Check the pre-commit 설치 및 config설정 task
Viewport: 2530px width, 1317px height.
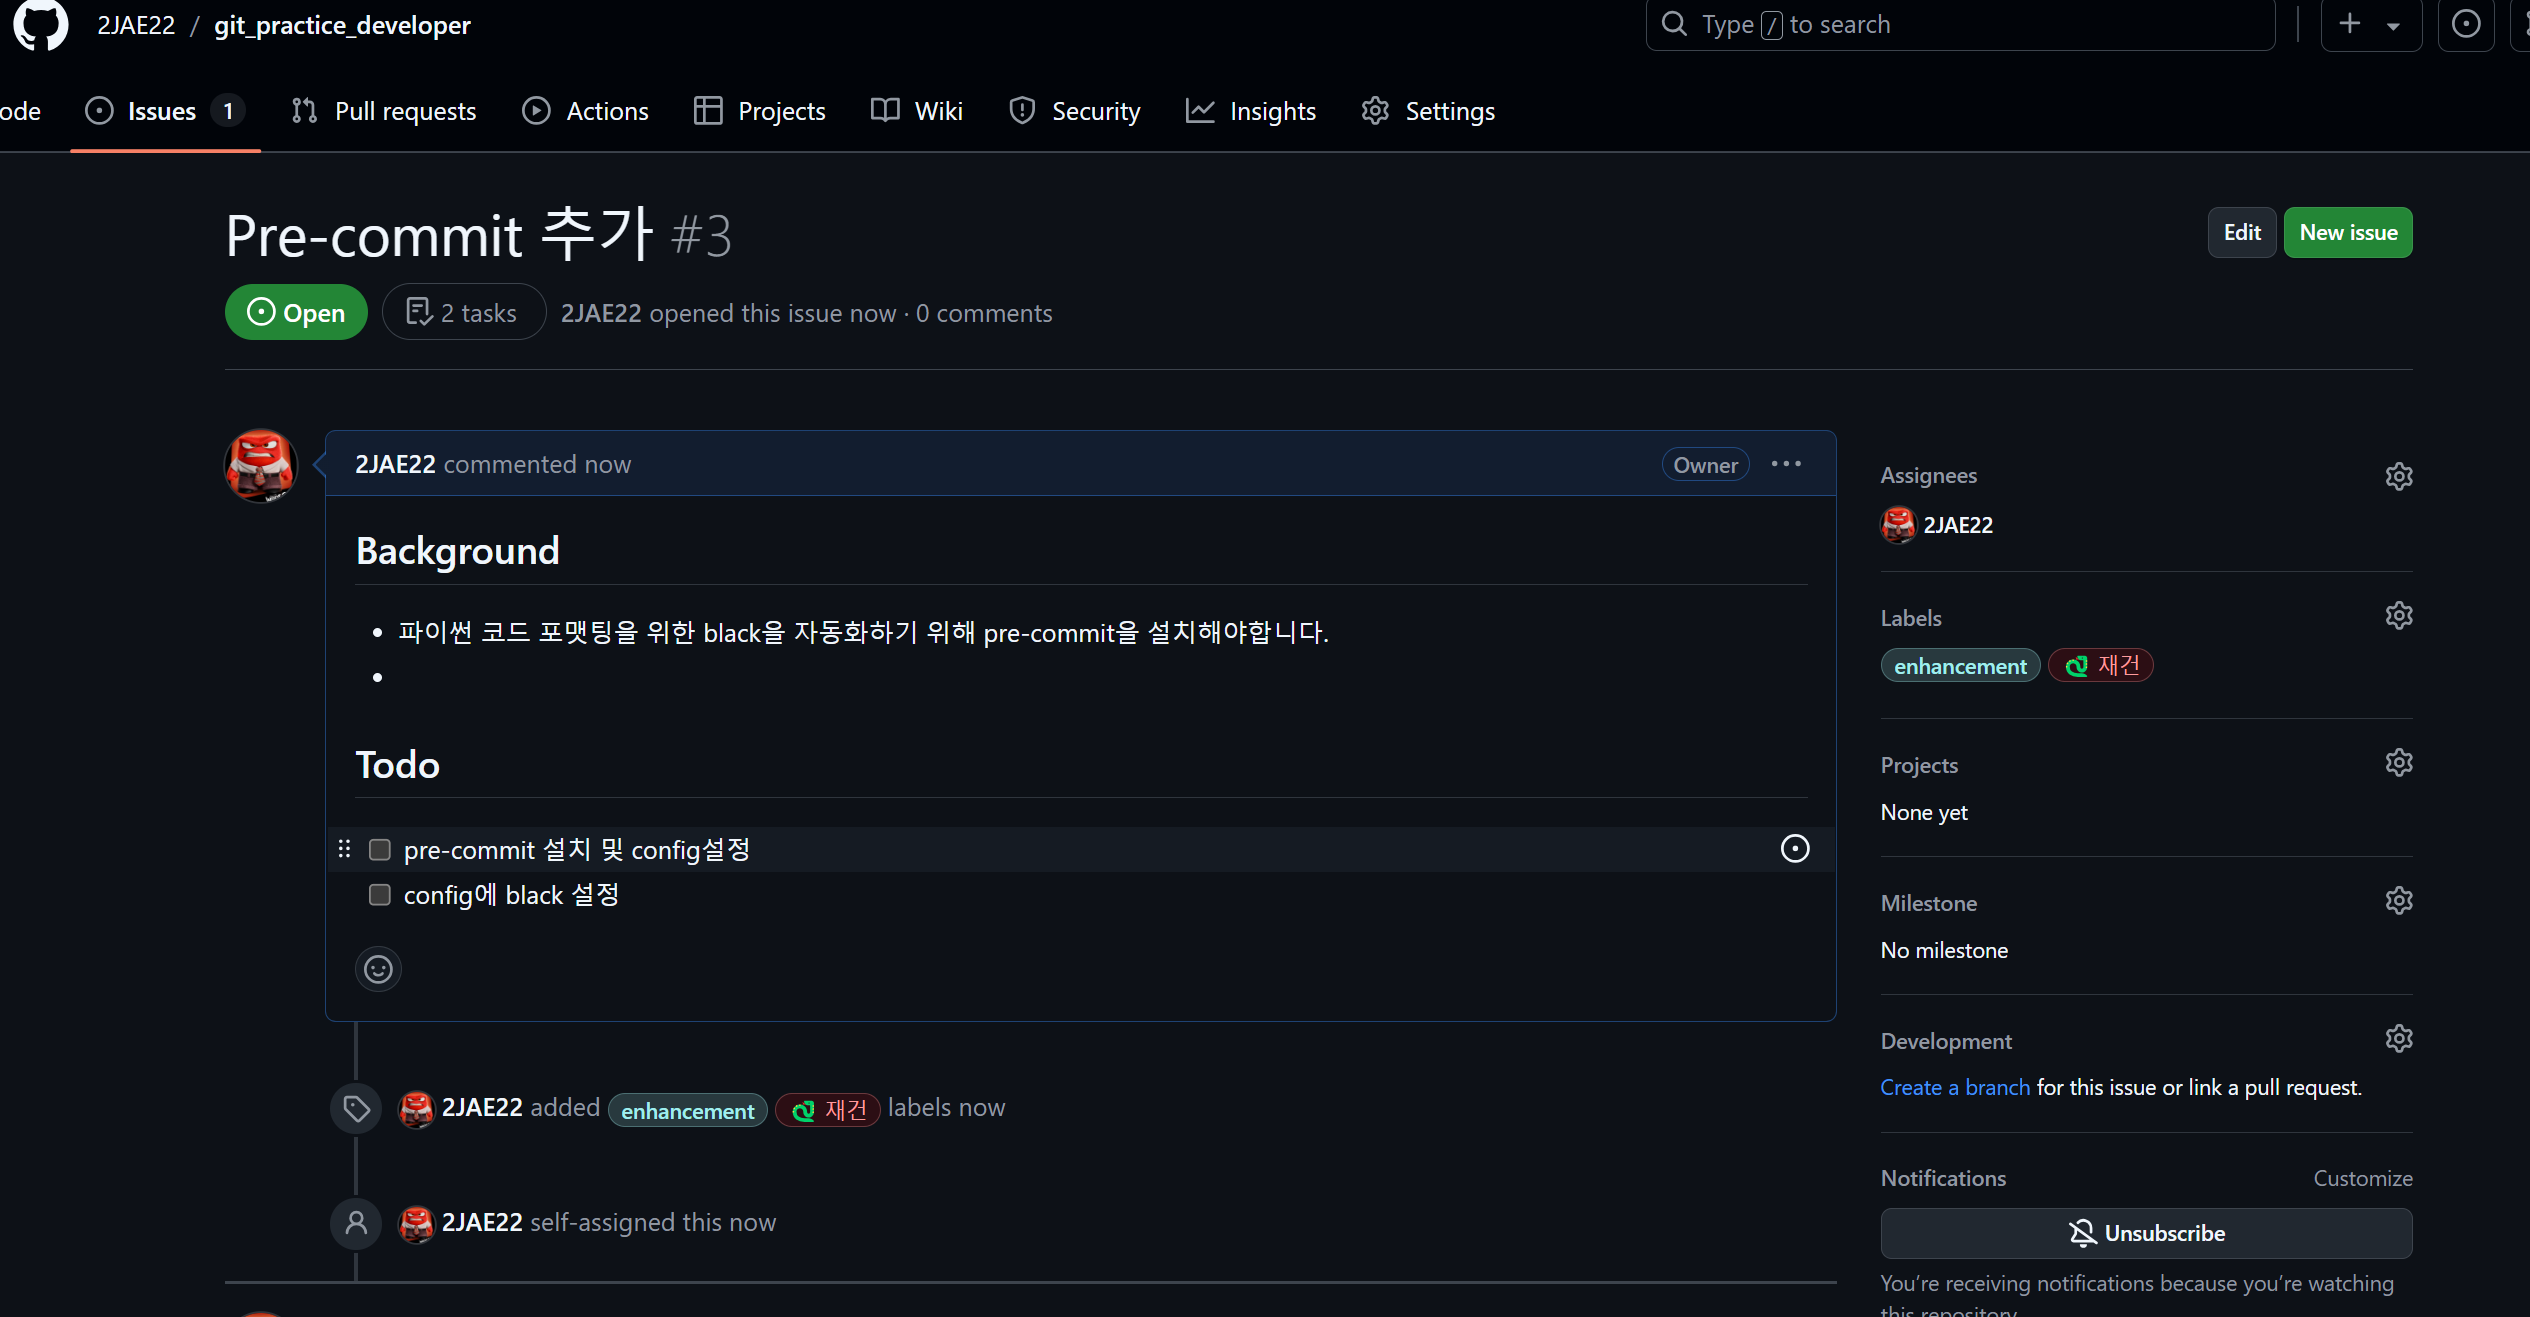(x=380, y=850)
